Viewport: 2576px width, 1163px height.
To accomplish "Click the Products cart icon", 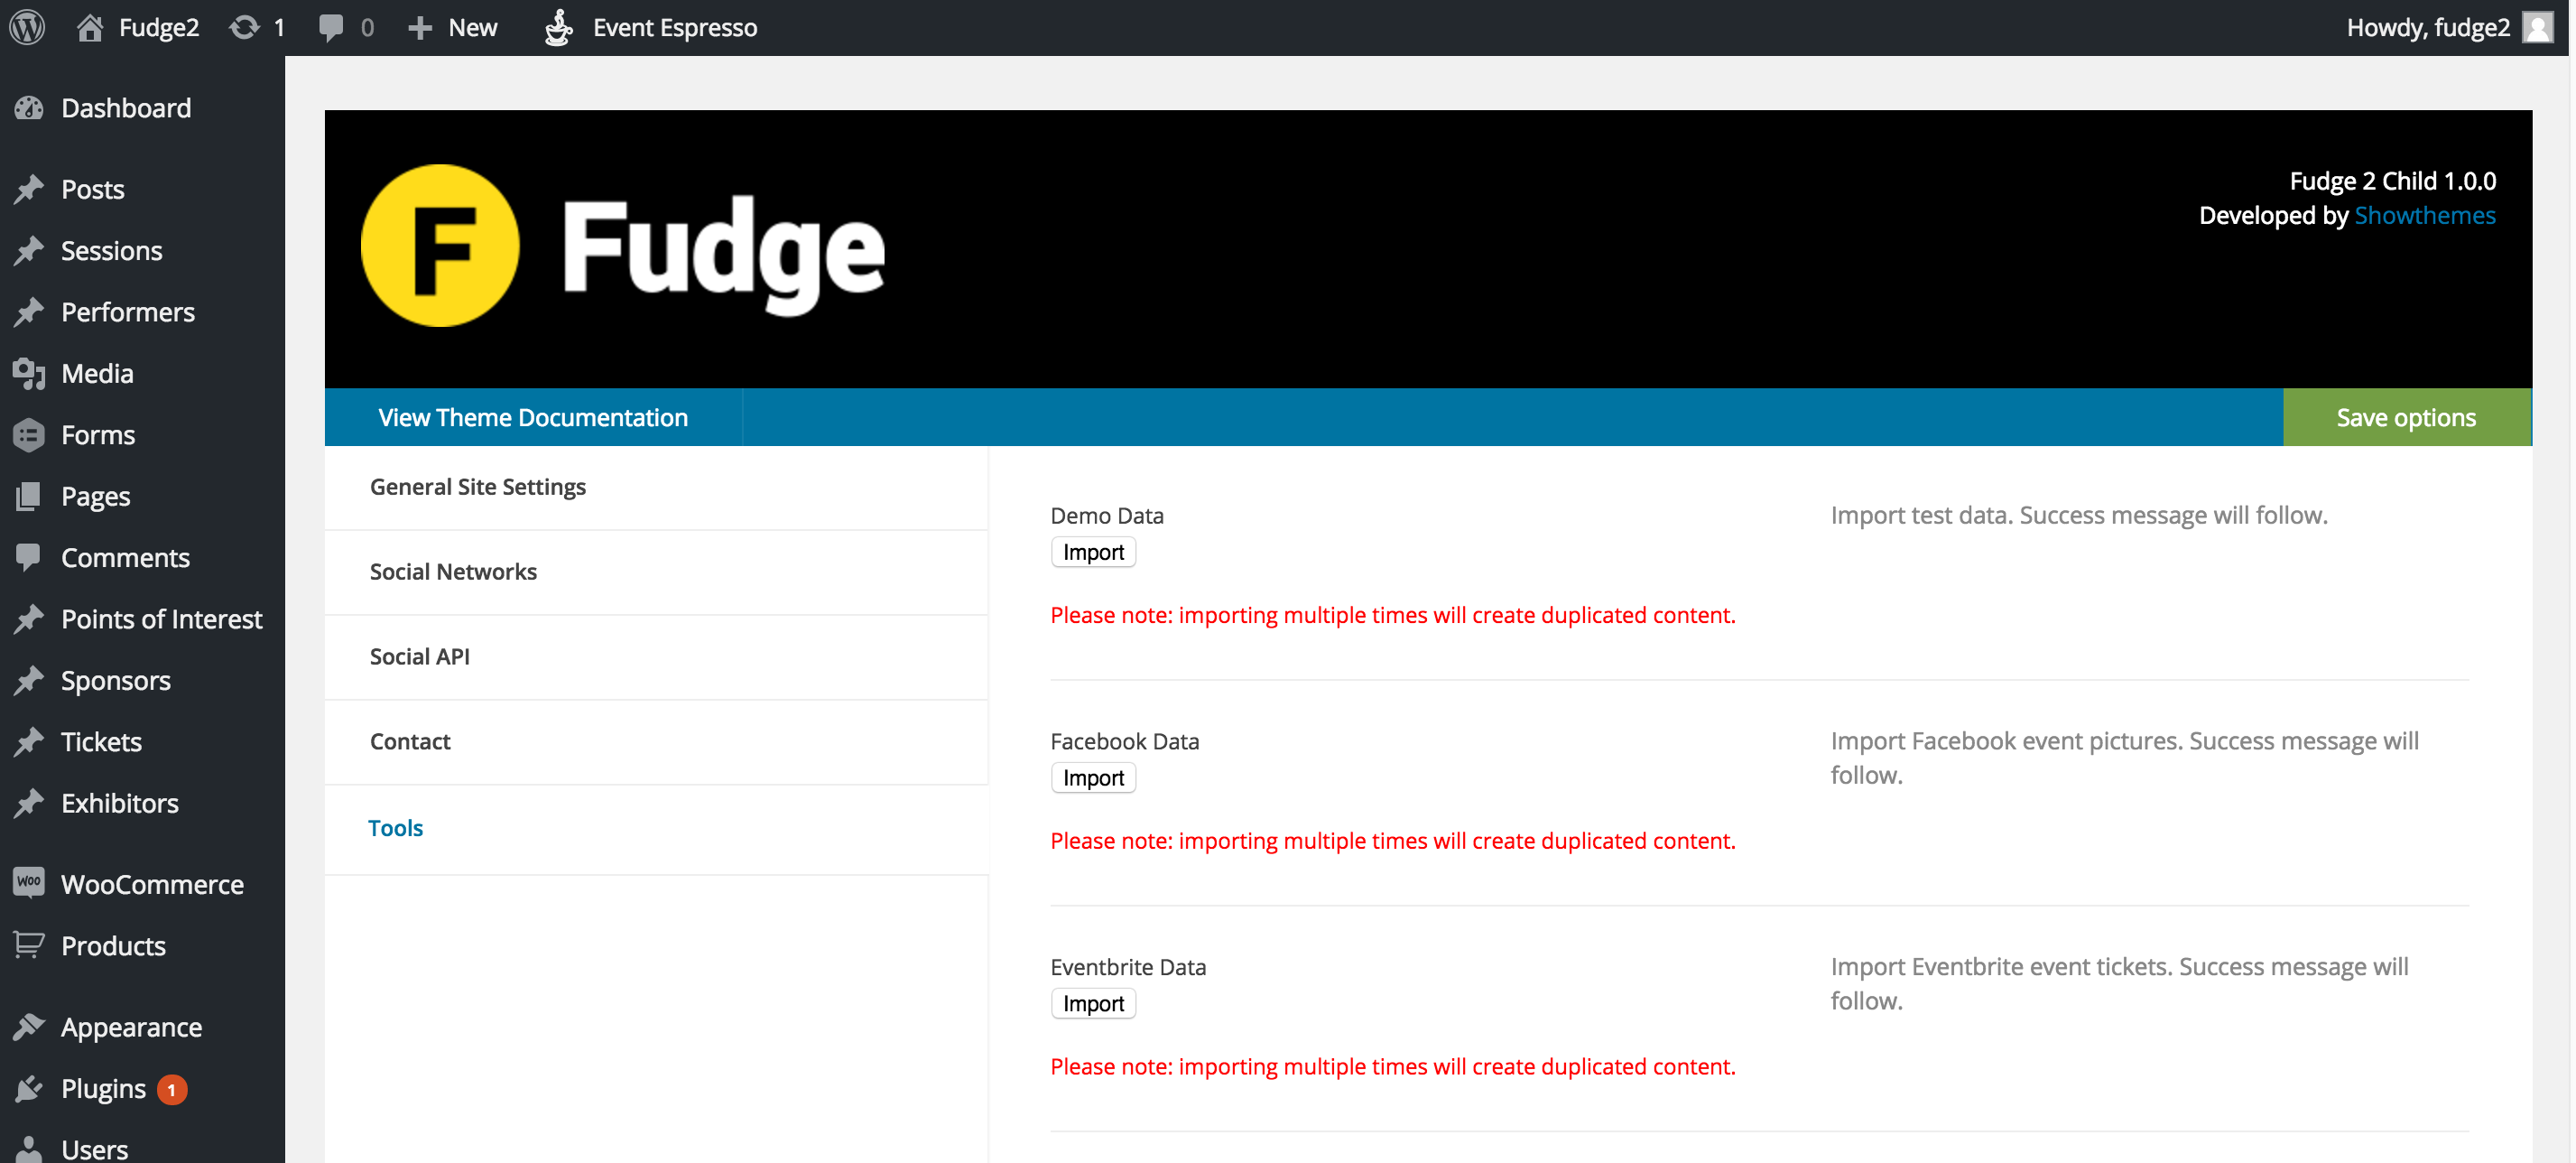I will pos(29,945).
